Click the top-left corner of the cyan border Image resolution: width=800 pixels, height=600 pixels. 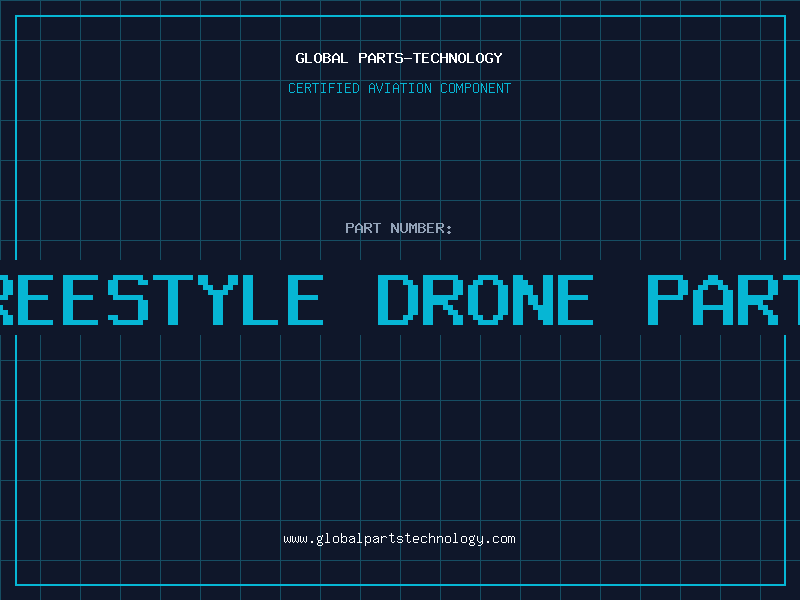16,16
